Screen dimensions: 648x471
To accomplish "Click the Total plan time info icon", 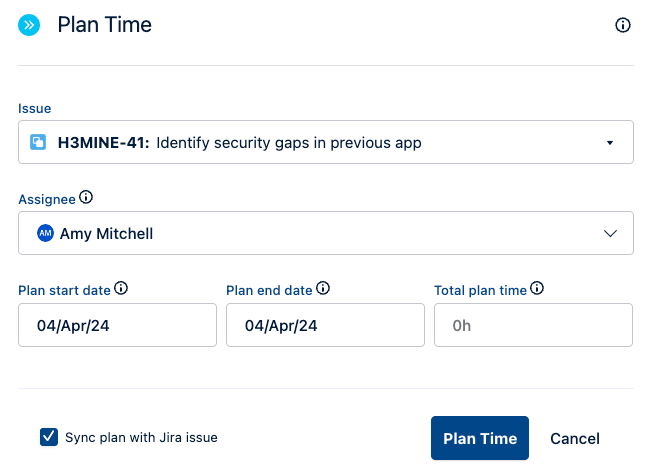I will click(537, 289).
